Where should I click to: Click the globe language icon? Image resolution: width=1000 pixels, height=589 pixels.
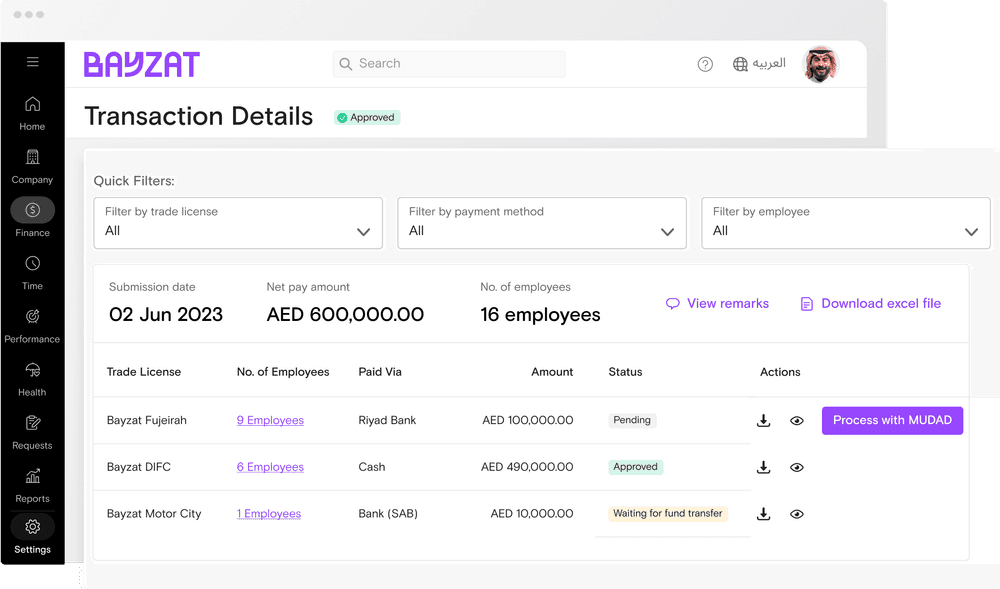click(x=740, y=64)
